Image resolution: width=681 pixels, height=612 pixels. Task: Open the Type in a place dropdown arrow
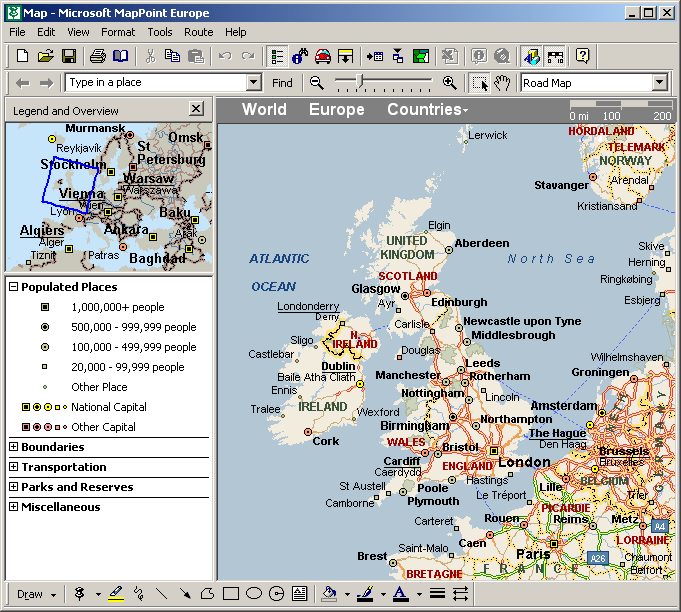tap(254, 82)
